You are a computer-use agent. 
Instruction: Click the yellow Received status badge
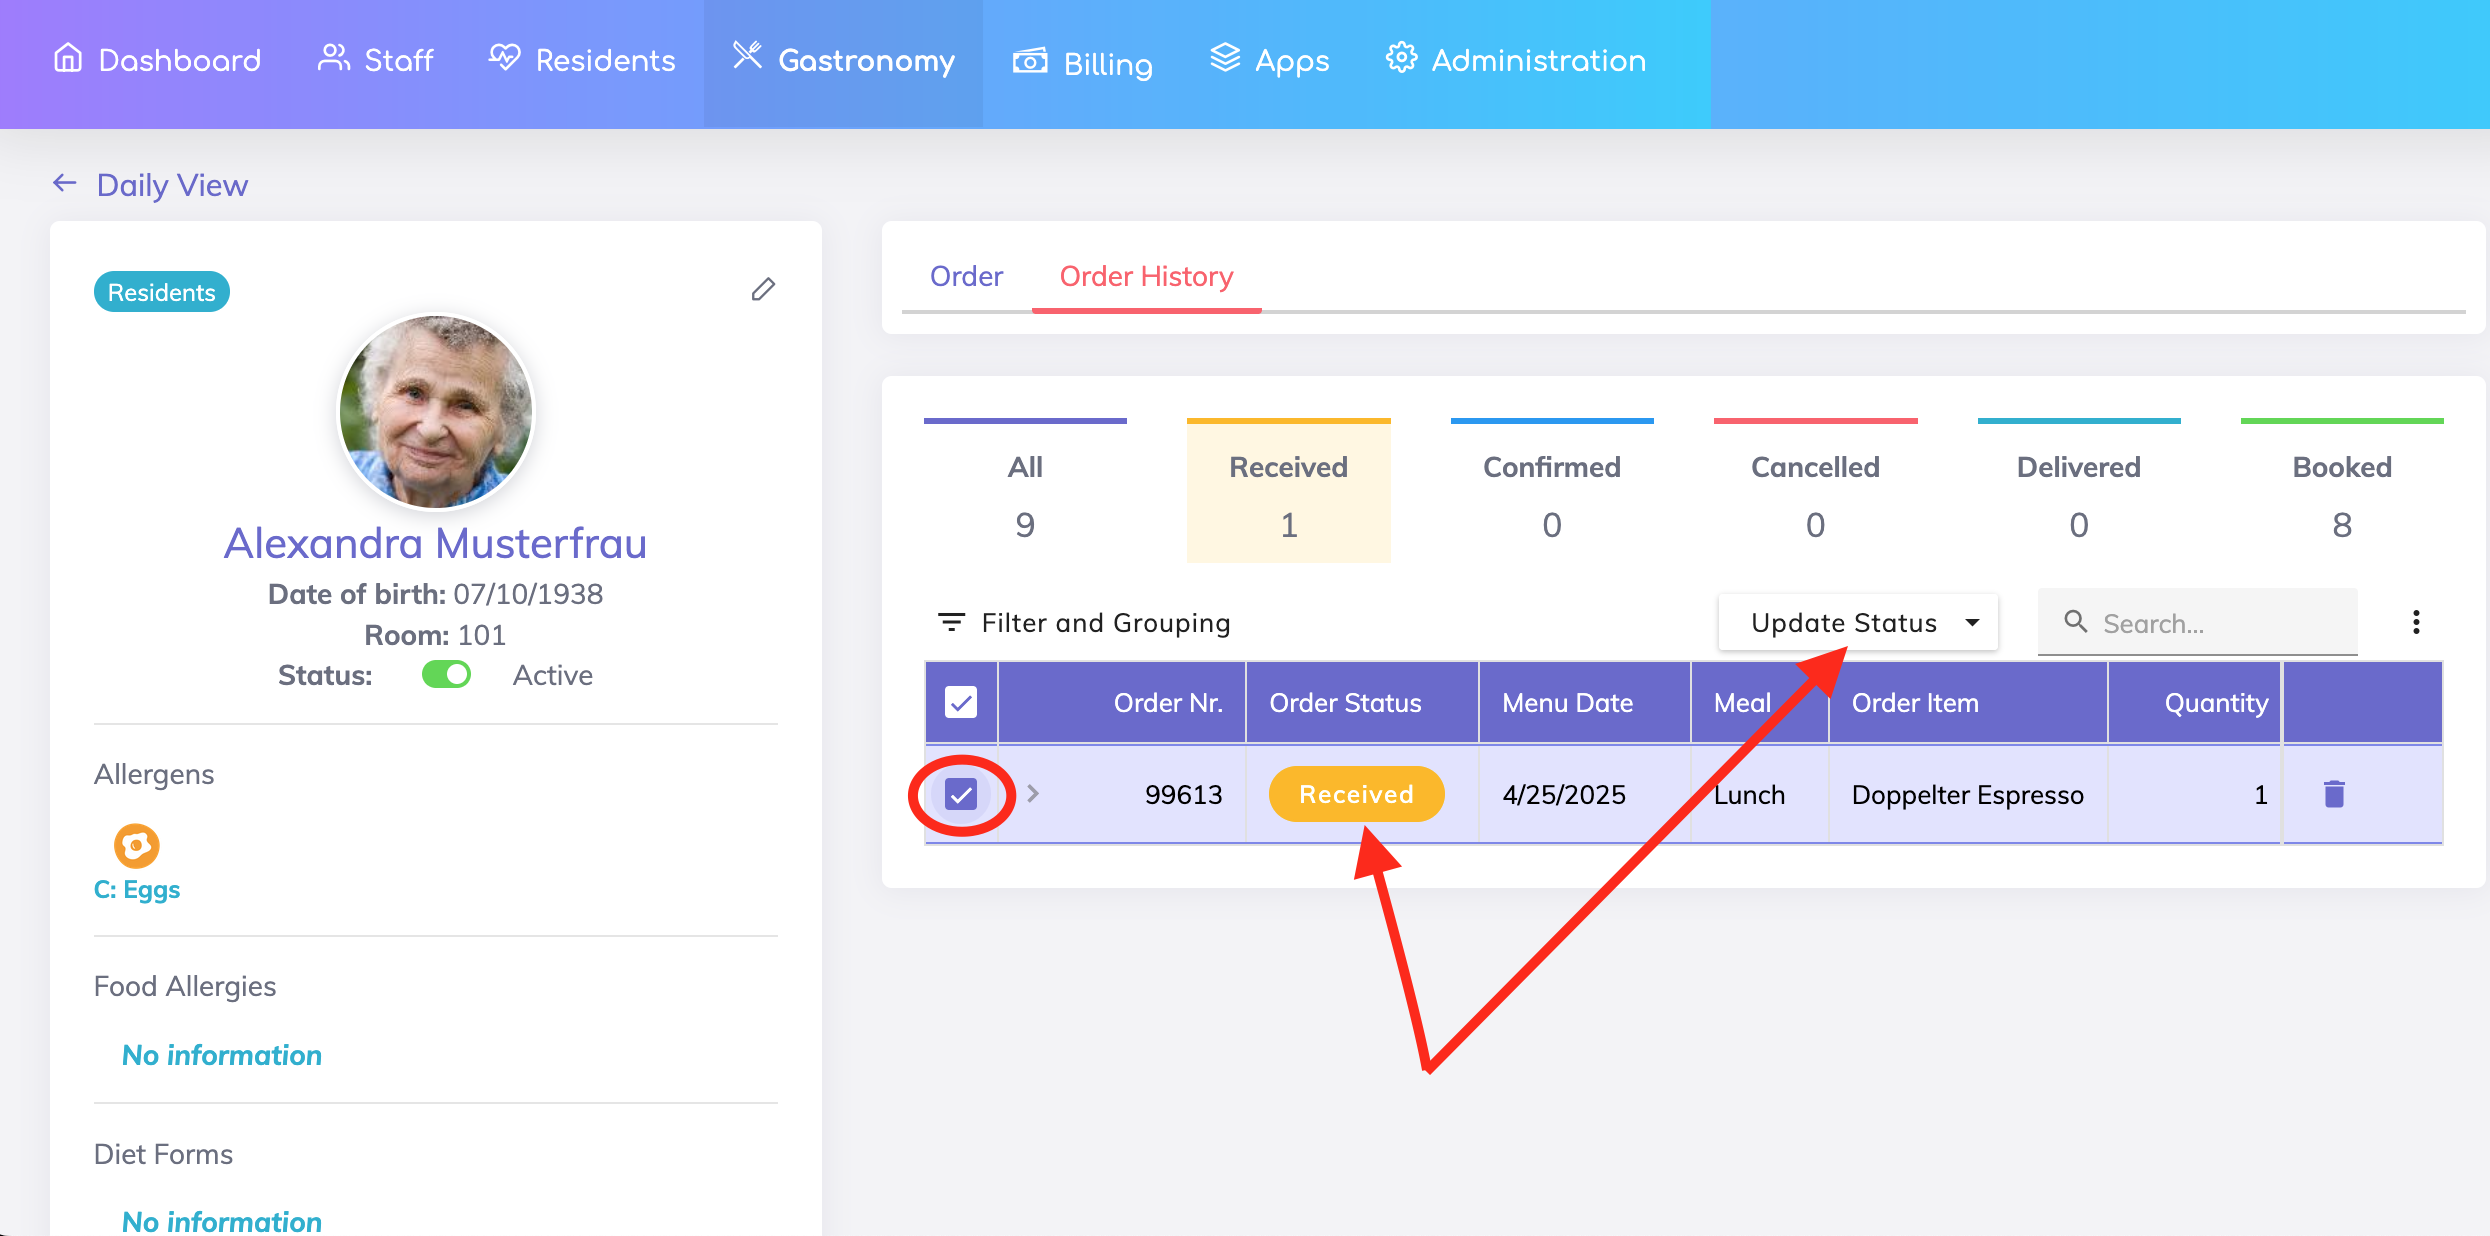pos(1356,794)
